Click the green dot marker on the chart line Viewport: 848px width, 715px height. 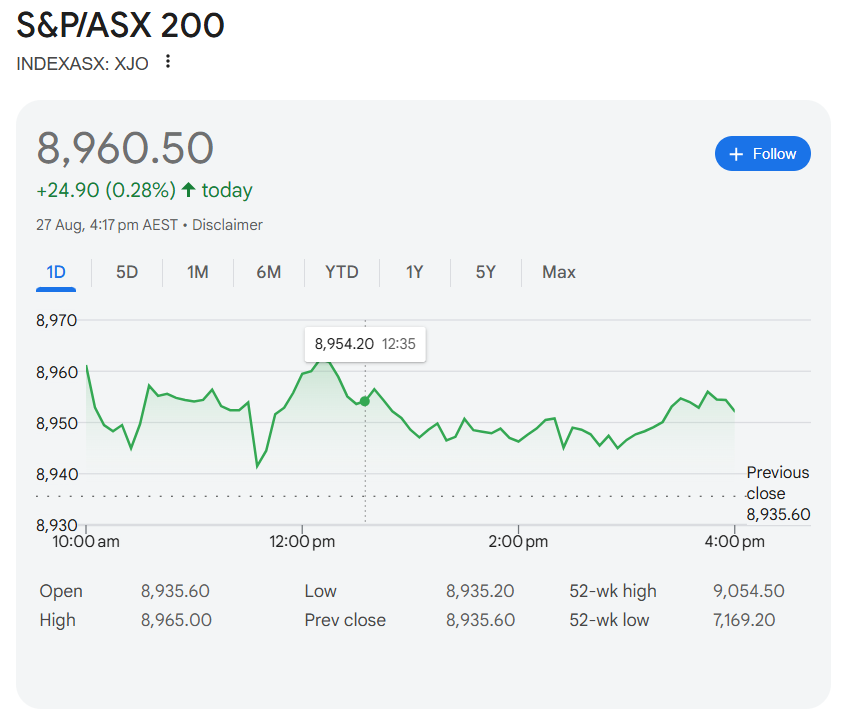click(x=364, y=401)
